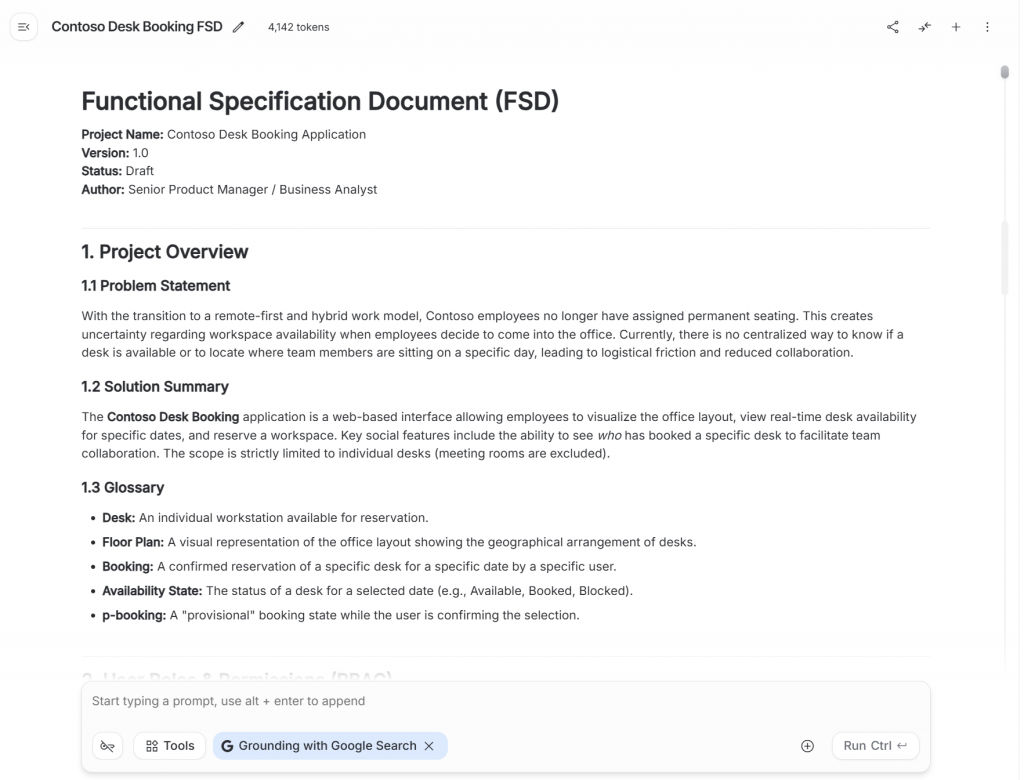Click the Contoso Desk Booking FSD title

(x=137, y=27)
